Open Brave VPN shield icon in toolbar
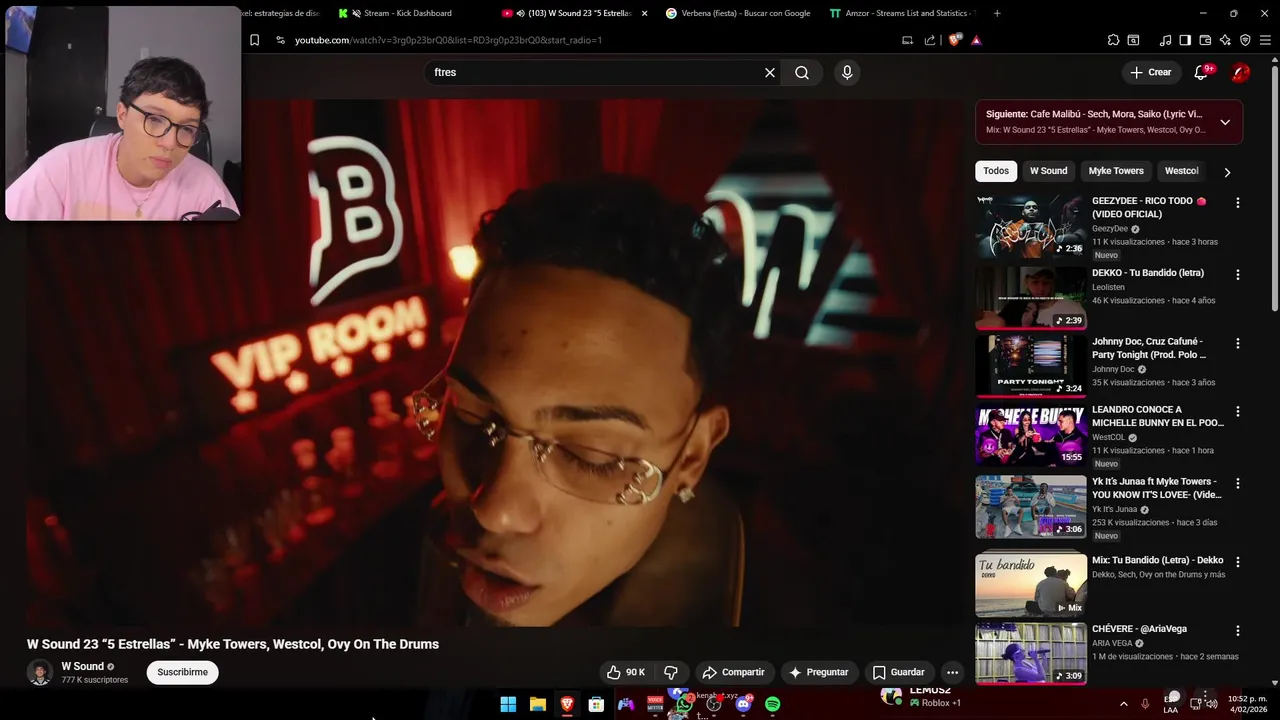 click(x=1245, y=40)
